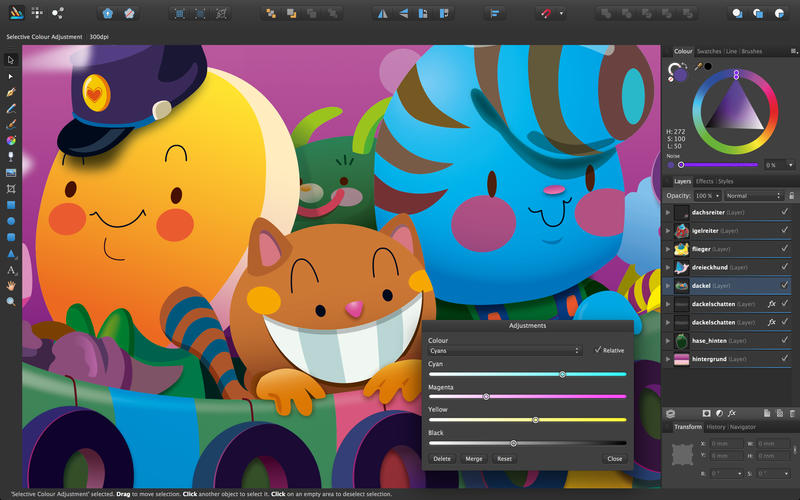Choose the Crop tool
This screenshot has height=500, width=800.
point(11,189)
